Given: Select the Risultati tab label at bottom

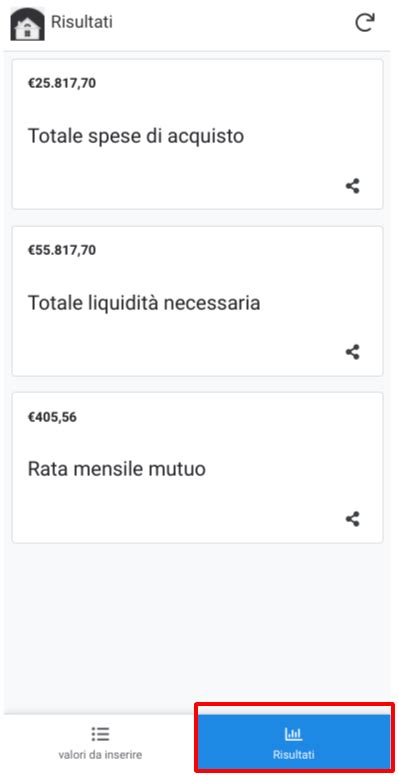Looking at the screenshot, I should [294, 755].
